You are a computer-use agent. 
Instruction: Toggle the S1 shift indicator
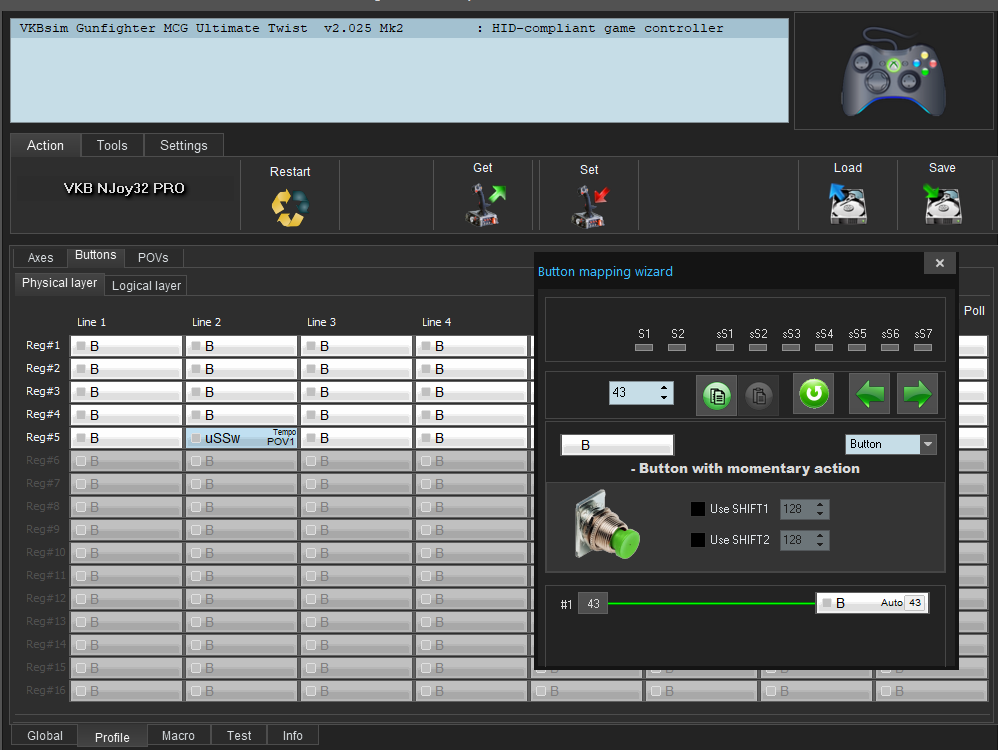pyautogui.click(x=644, y=347)
